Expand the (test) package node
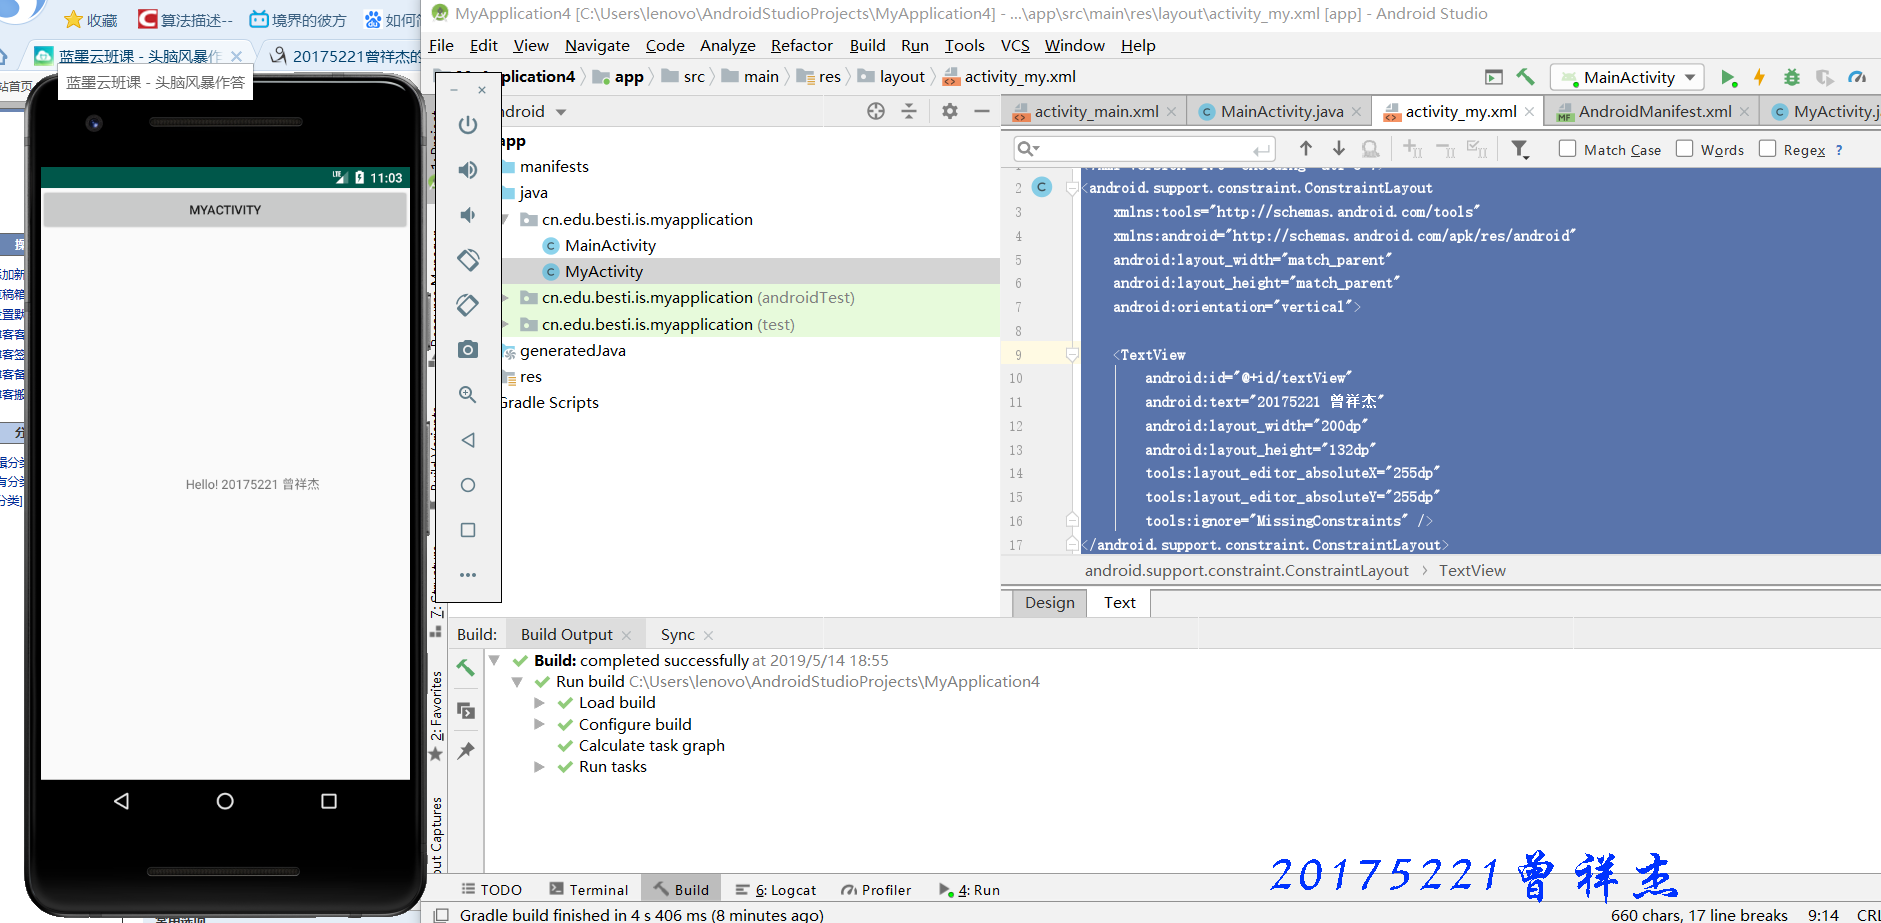 pos(505,325)
